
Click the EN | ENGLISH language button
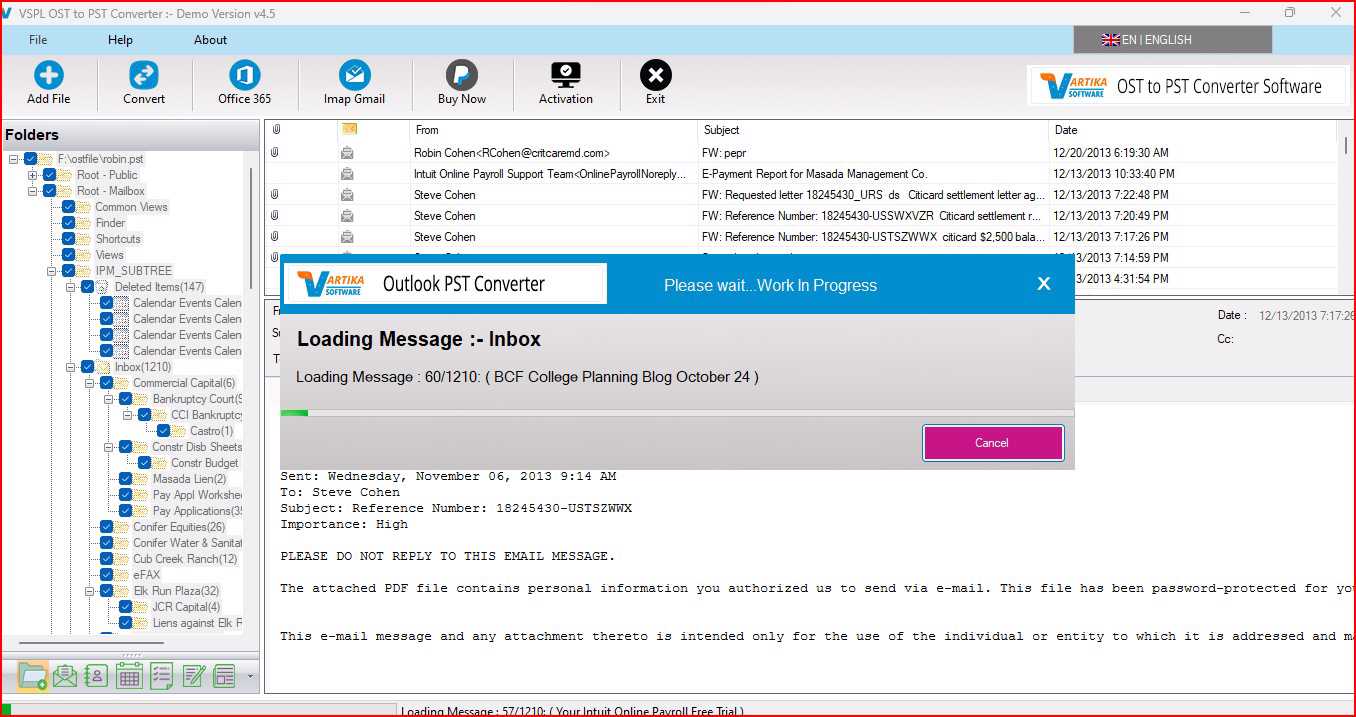point(1172,40)
